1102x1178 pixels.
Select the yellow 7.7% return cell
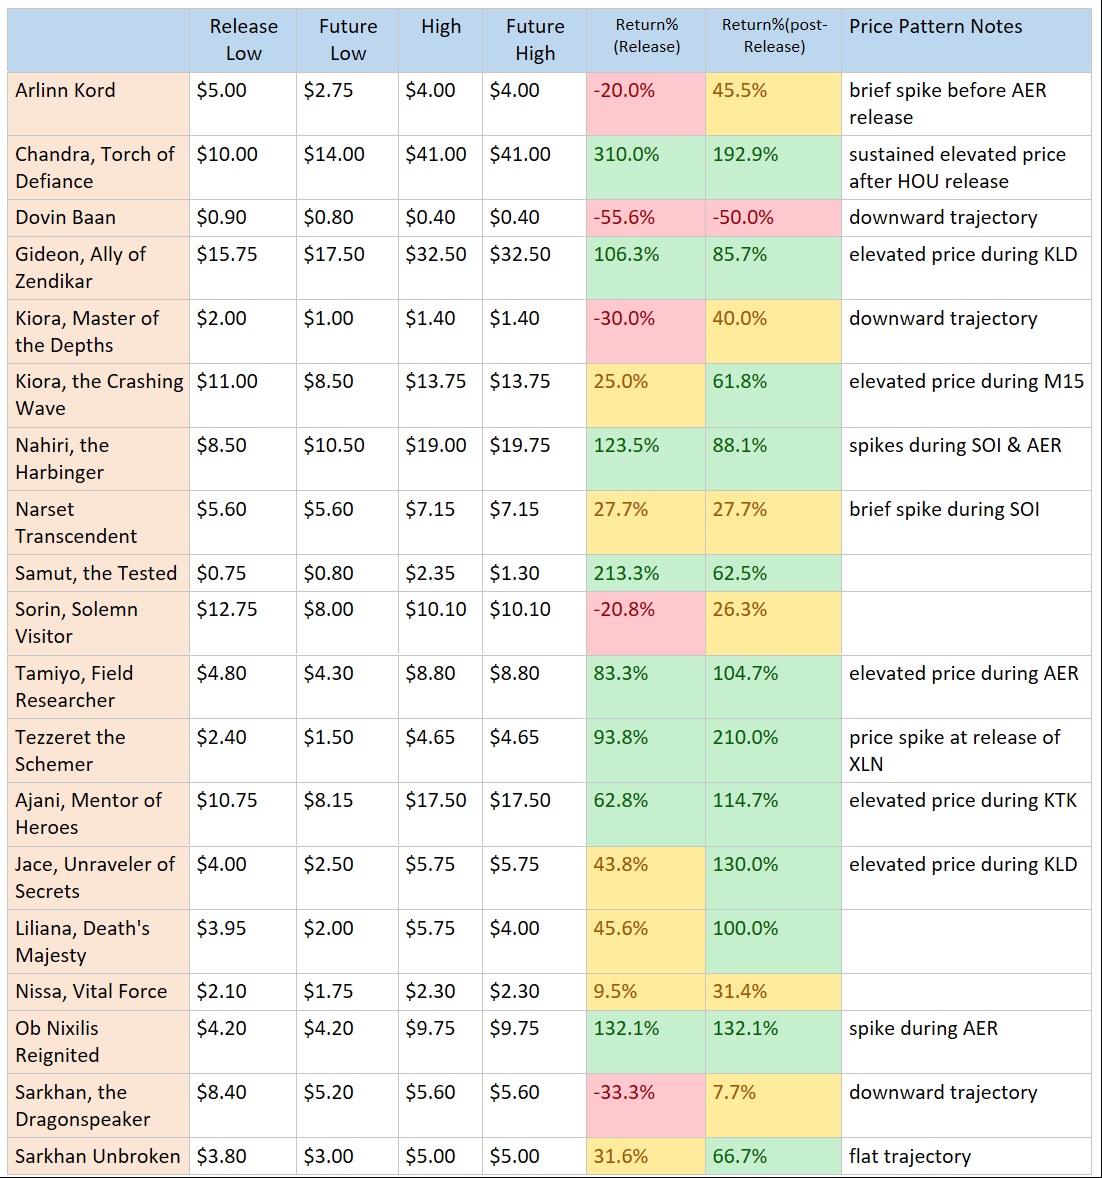tap(734, 1093)
